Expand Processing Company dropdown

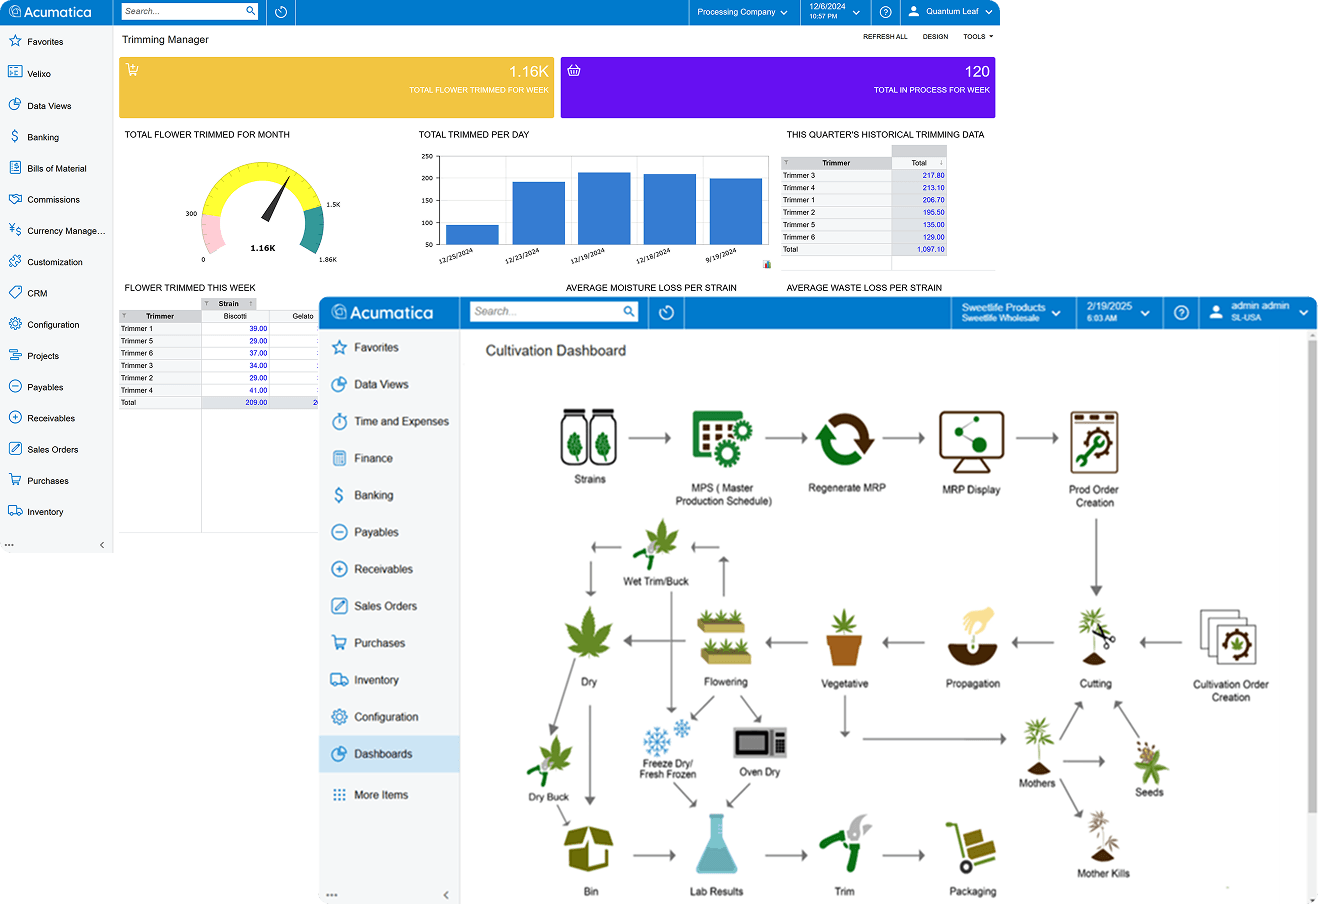pyautogui.click(x=742, y=12)
